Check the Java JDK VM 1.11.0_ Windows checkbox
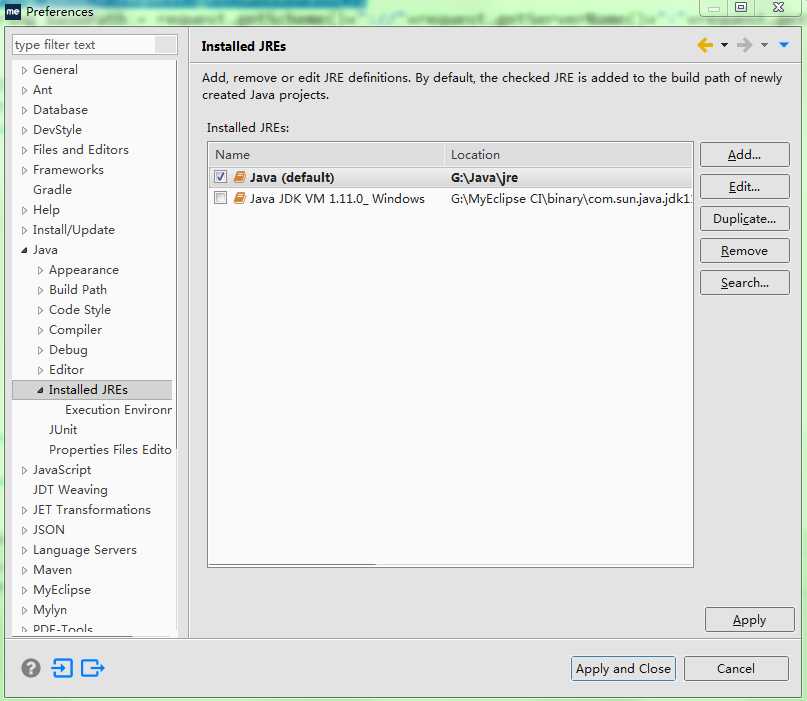This screenshot has width=807, height=701. point(220,198)
